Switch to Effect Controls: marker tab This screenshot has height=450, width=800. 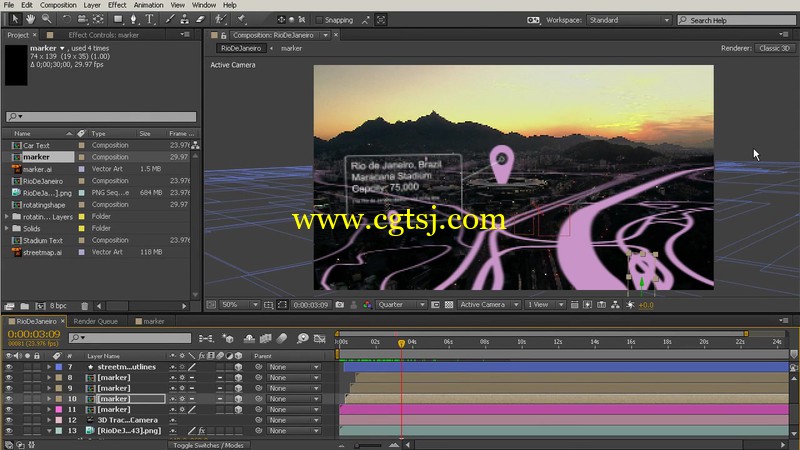pos(104,35)
